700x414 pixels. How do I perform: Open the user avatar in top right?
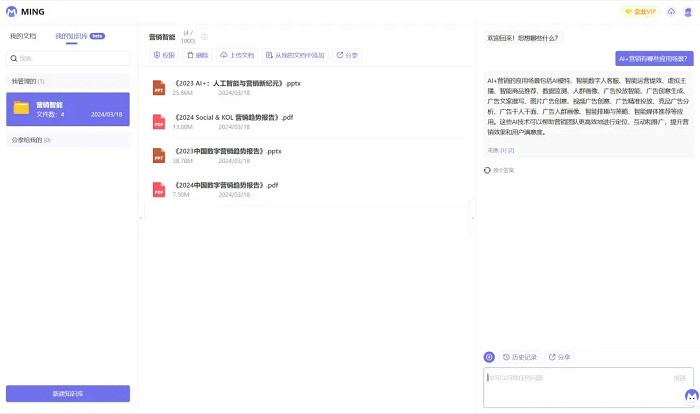(x=687, y=12)
